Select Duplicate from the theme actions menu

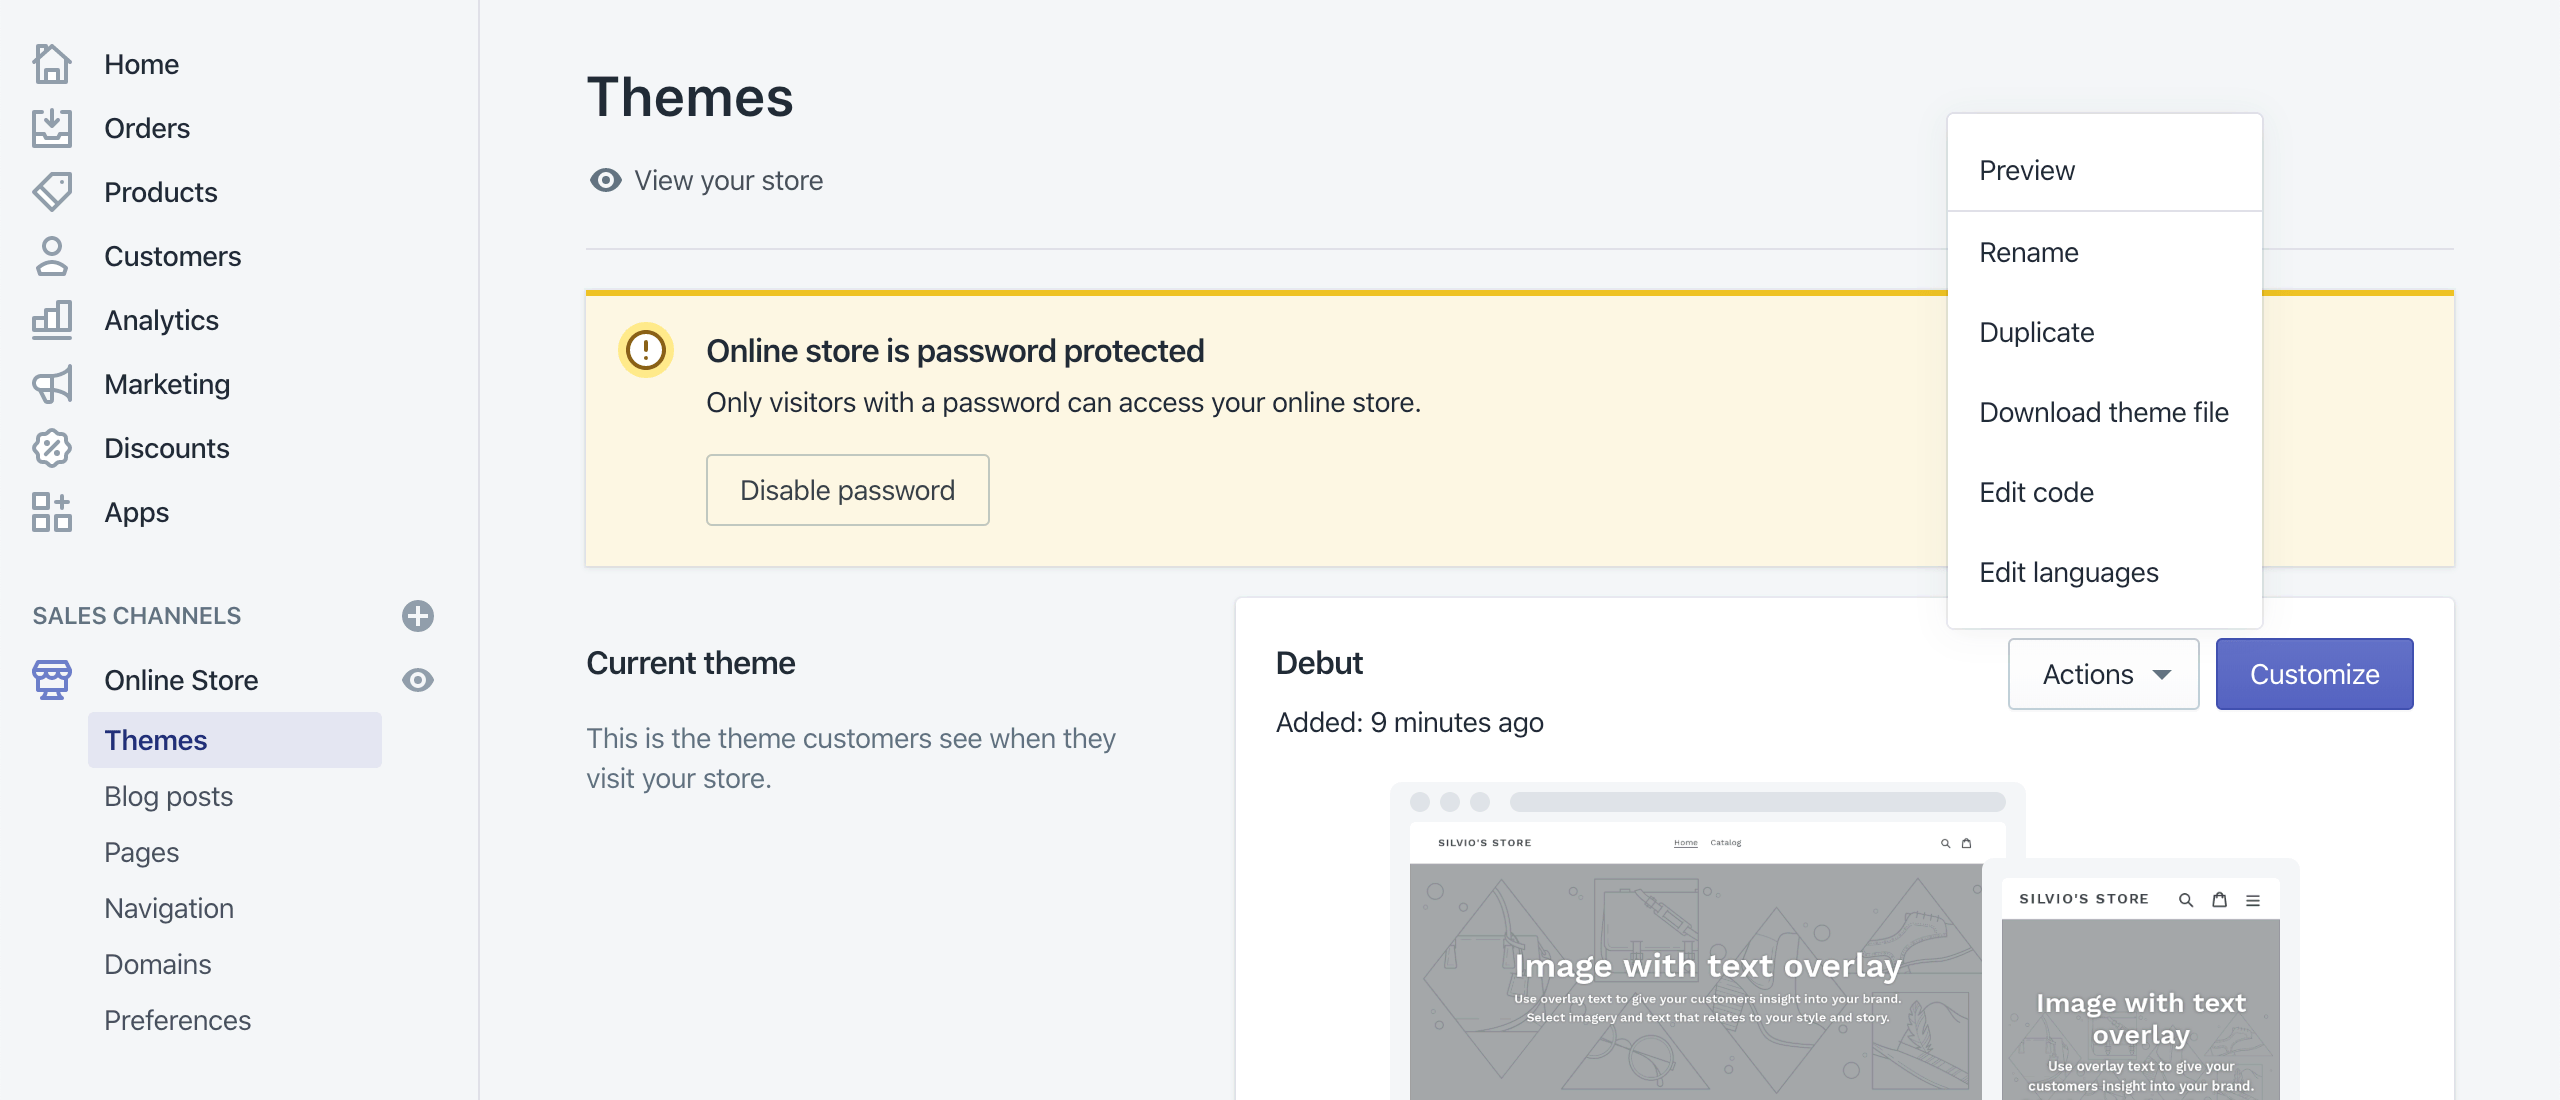(x=2036, y=332)
